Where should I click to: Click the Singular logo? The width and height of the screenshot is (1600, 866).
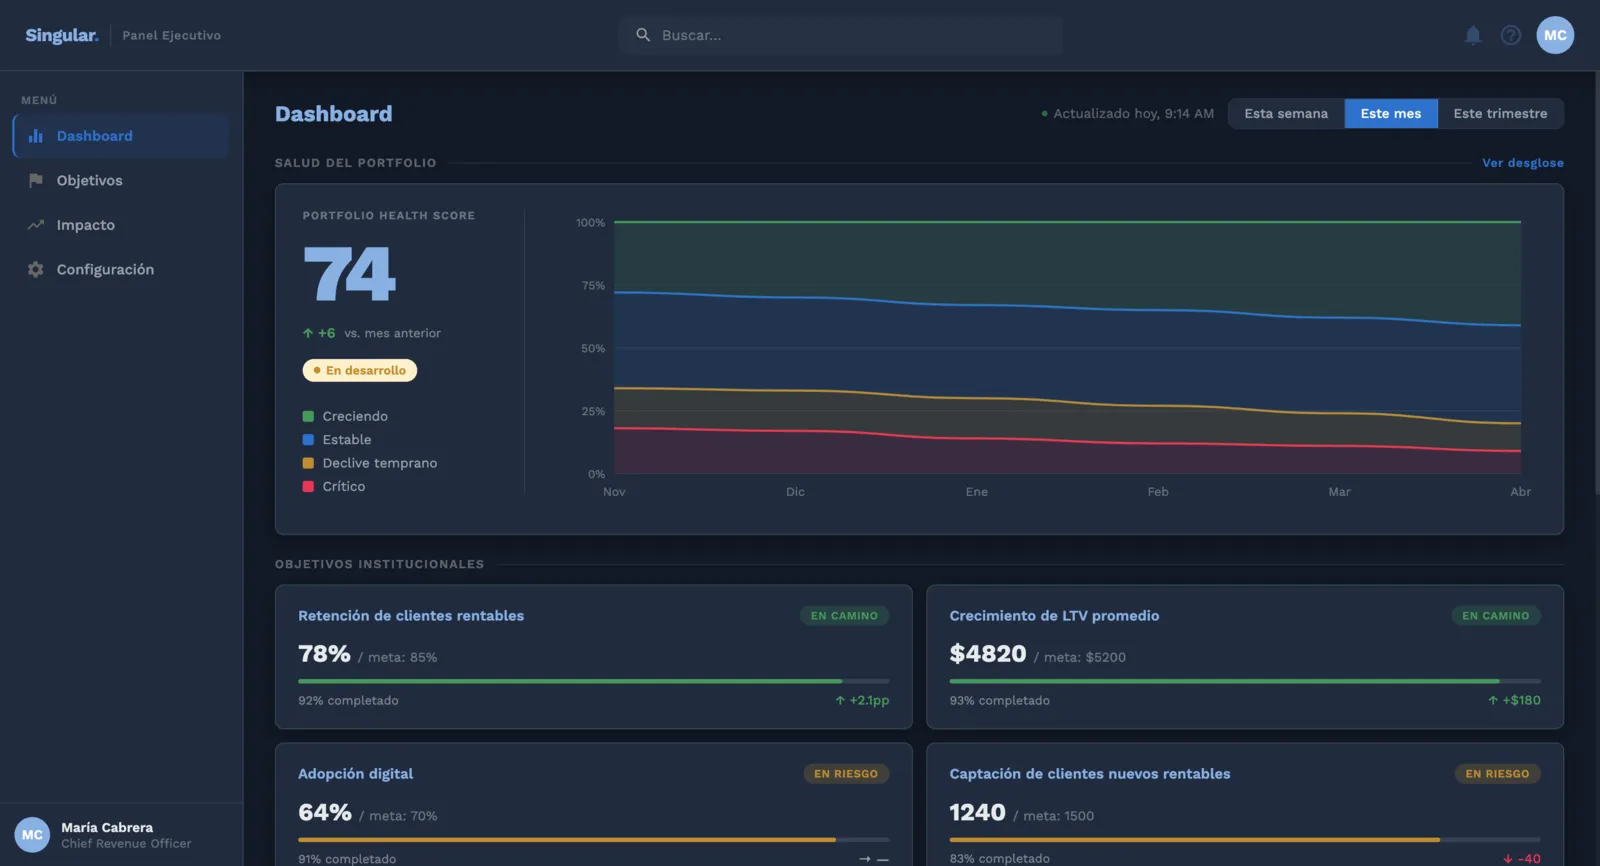pyautogui.click(x=62, y=35)
